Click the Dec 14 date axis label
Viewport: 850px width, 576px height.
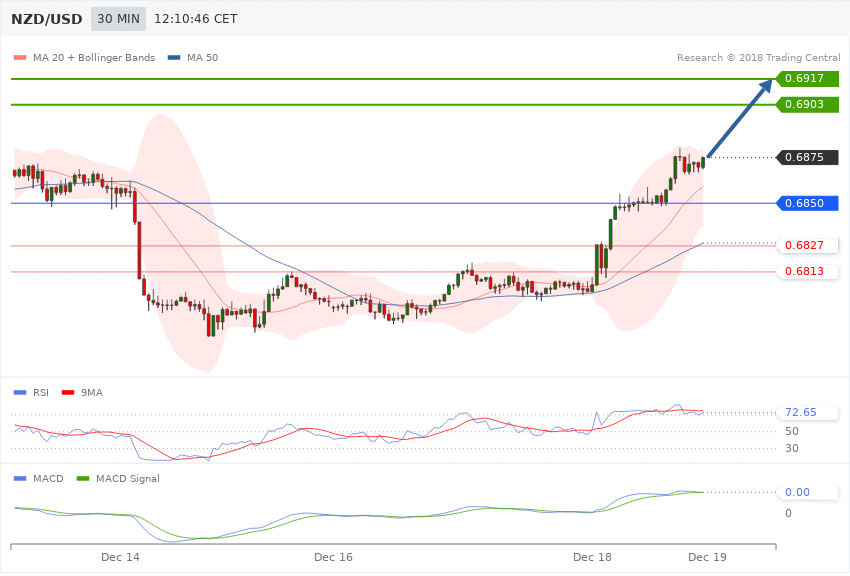click(x=120, y=557)
